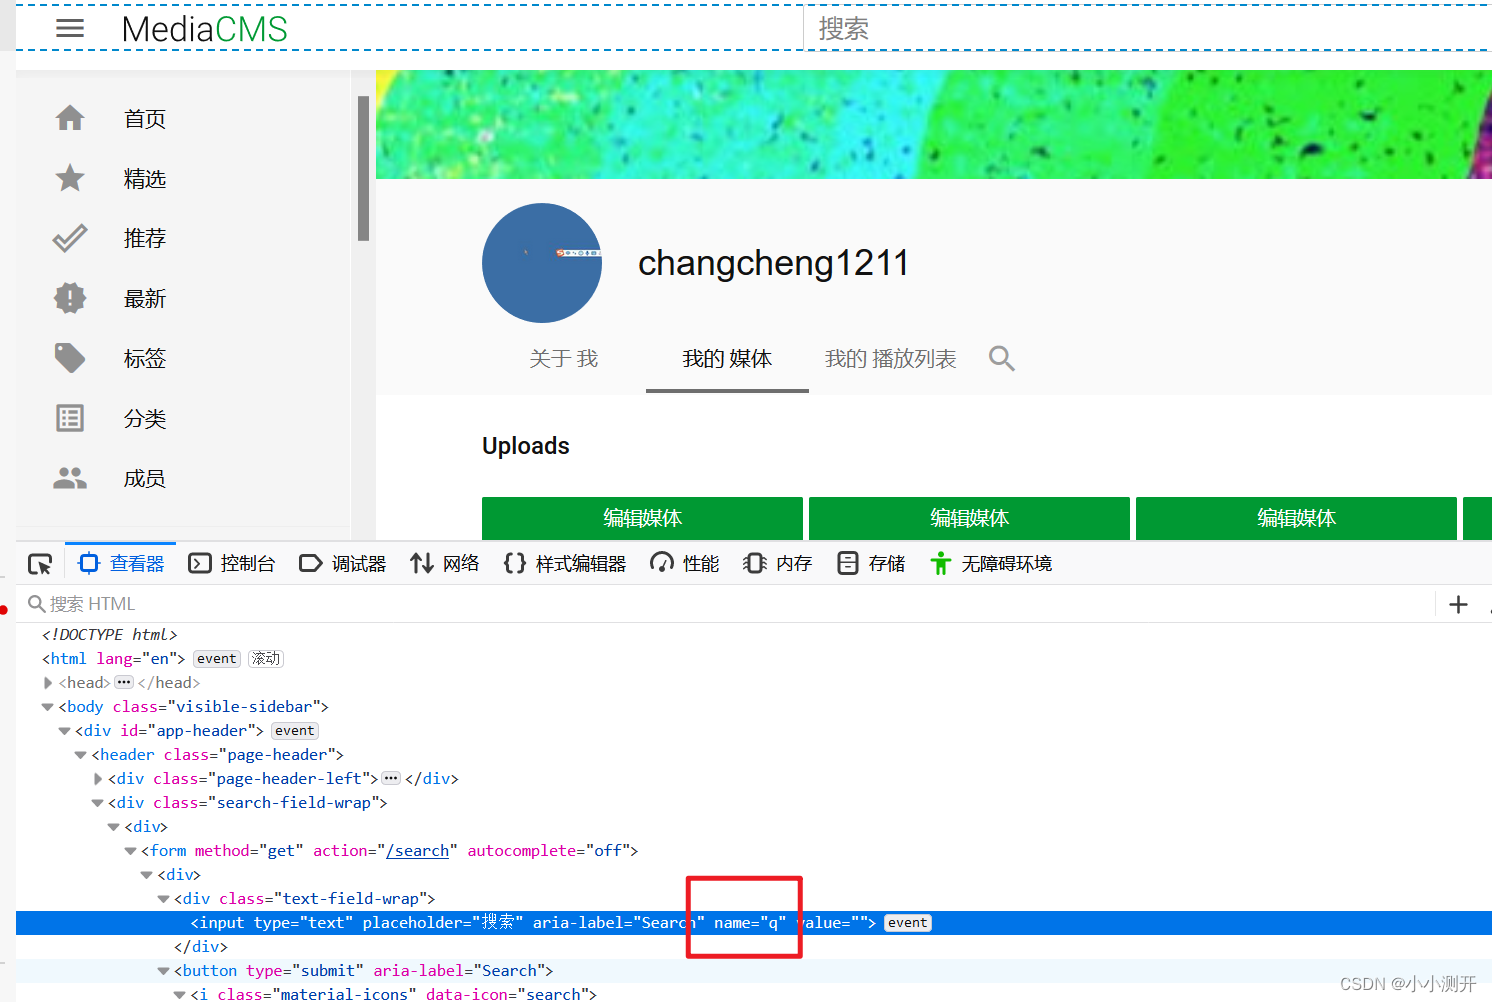Open the 控制台 console tab

[232, 564]
